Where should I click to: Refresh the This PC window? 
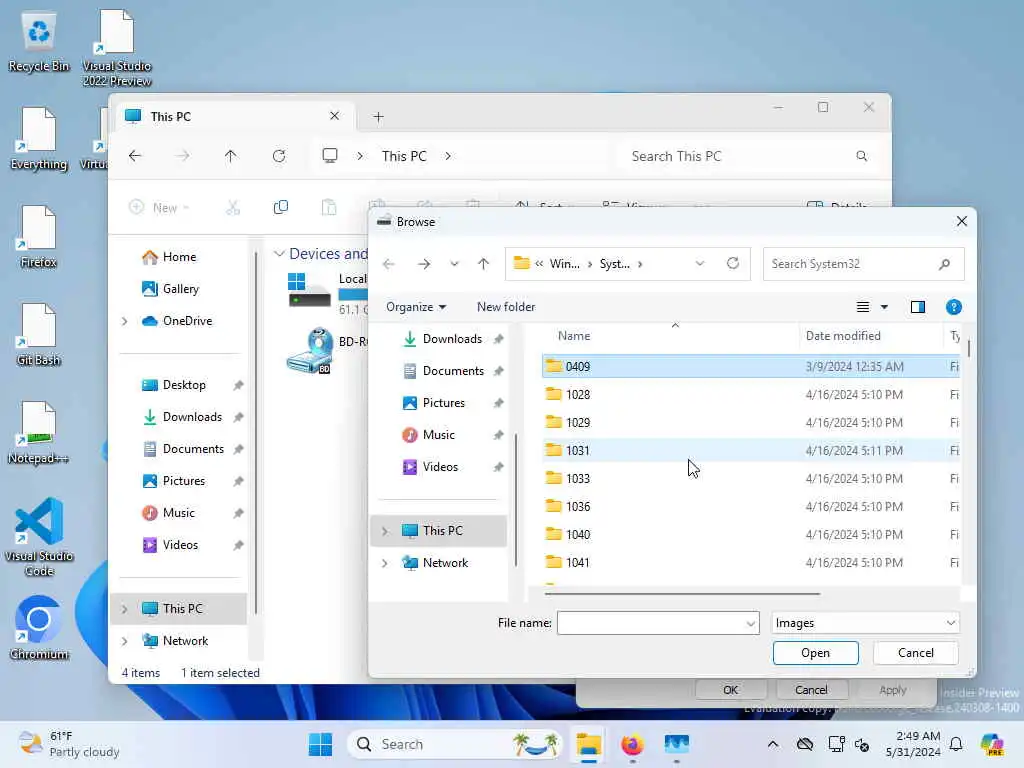coord(279,156)
